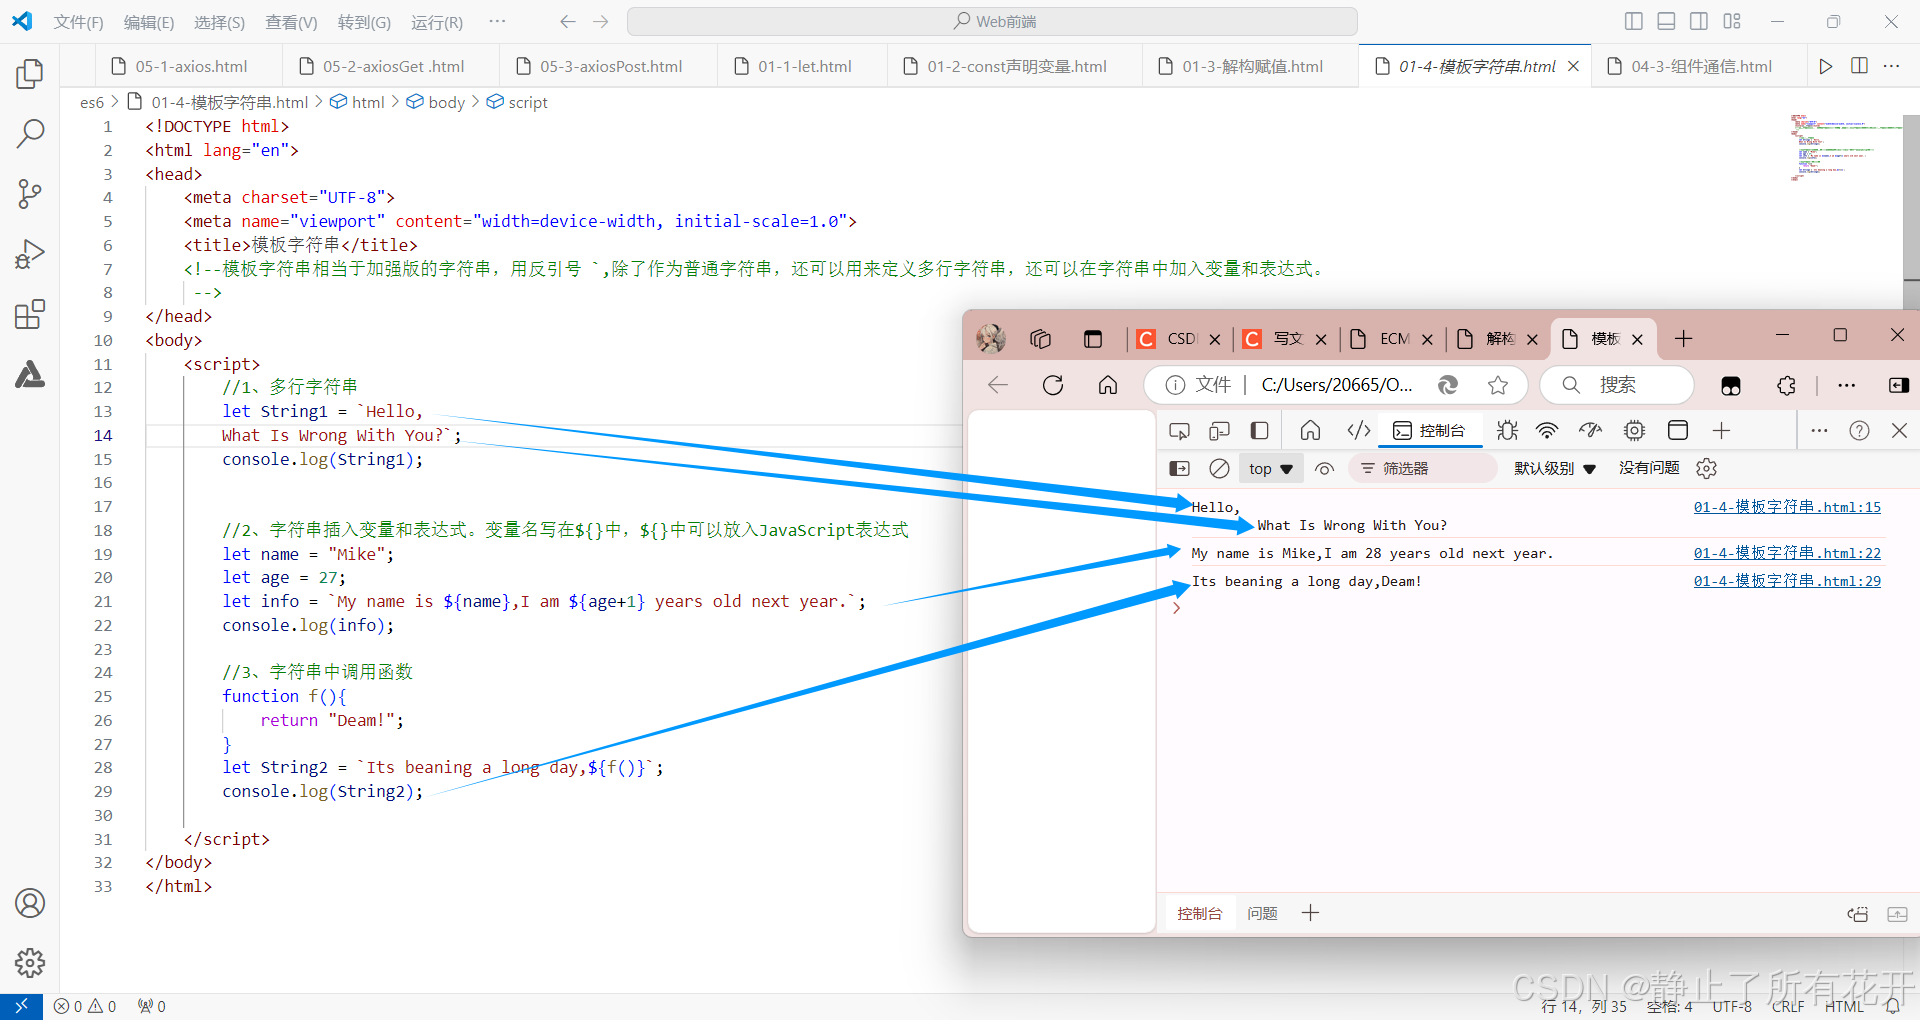Toggle console sidebar visibility
Image resolution: width=1920 pixels, height=1020 pixels.
point(1179,468)
